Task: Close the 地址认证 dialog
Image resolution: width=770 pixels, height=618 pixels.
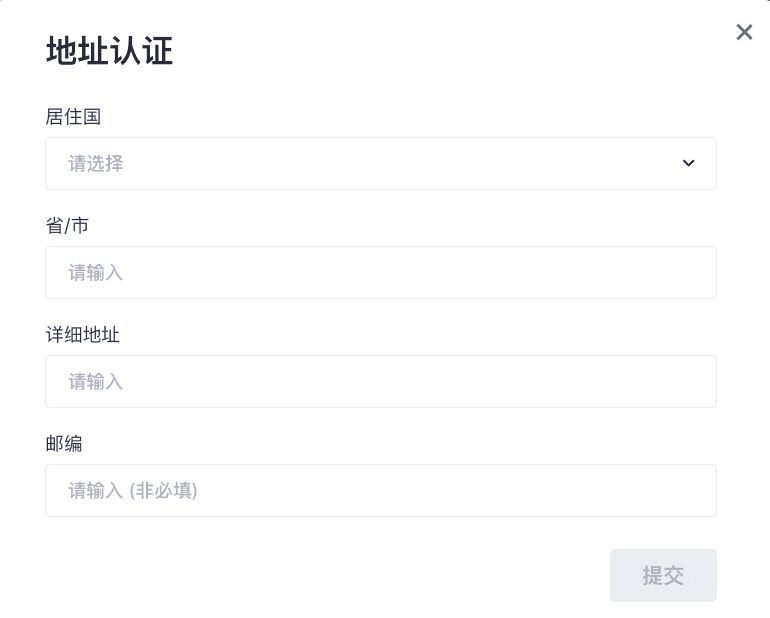Action: click(x=744, y=32)
